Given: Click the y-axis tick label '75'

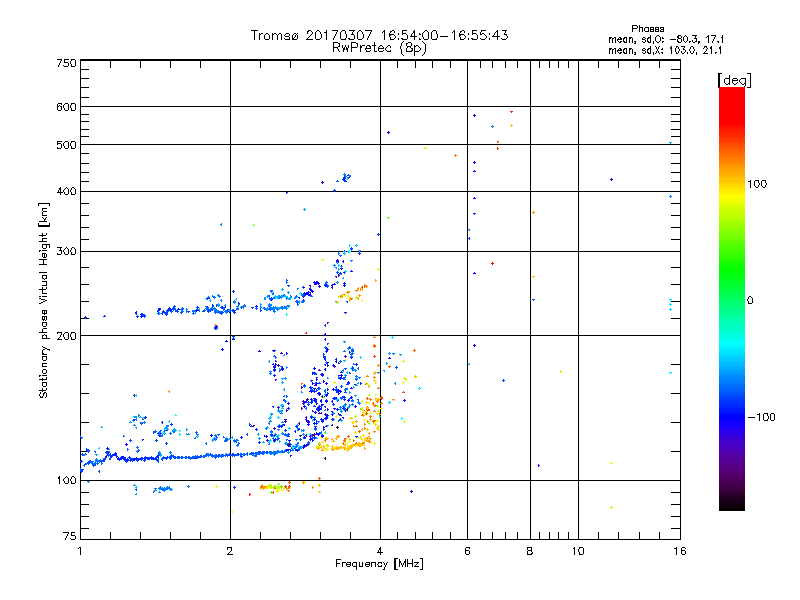Looking at the screenshot, I should pos(70,536).
